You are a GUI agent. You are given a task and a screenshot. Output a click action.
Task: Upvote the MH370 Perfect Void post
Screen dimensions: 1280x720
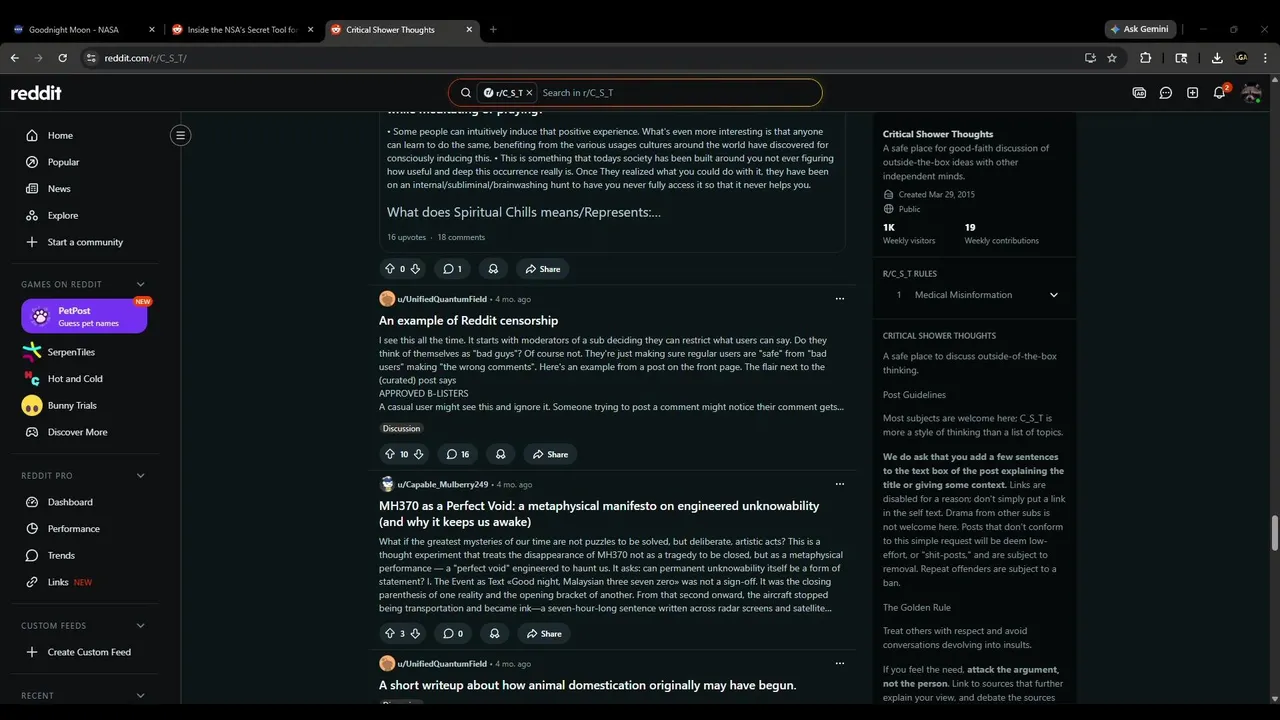click(x=390, y=633)
